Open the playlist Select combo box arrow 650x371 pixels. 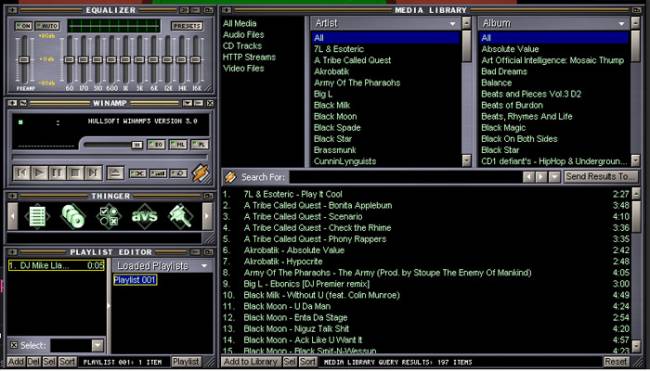(98, 345)
